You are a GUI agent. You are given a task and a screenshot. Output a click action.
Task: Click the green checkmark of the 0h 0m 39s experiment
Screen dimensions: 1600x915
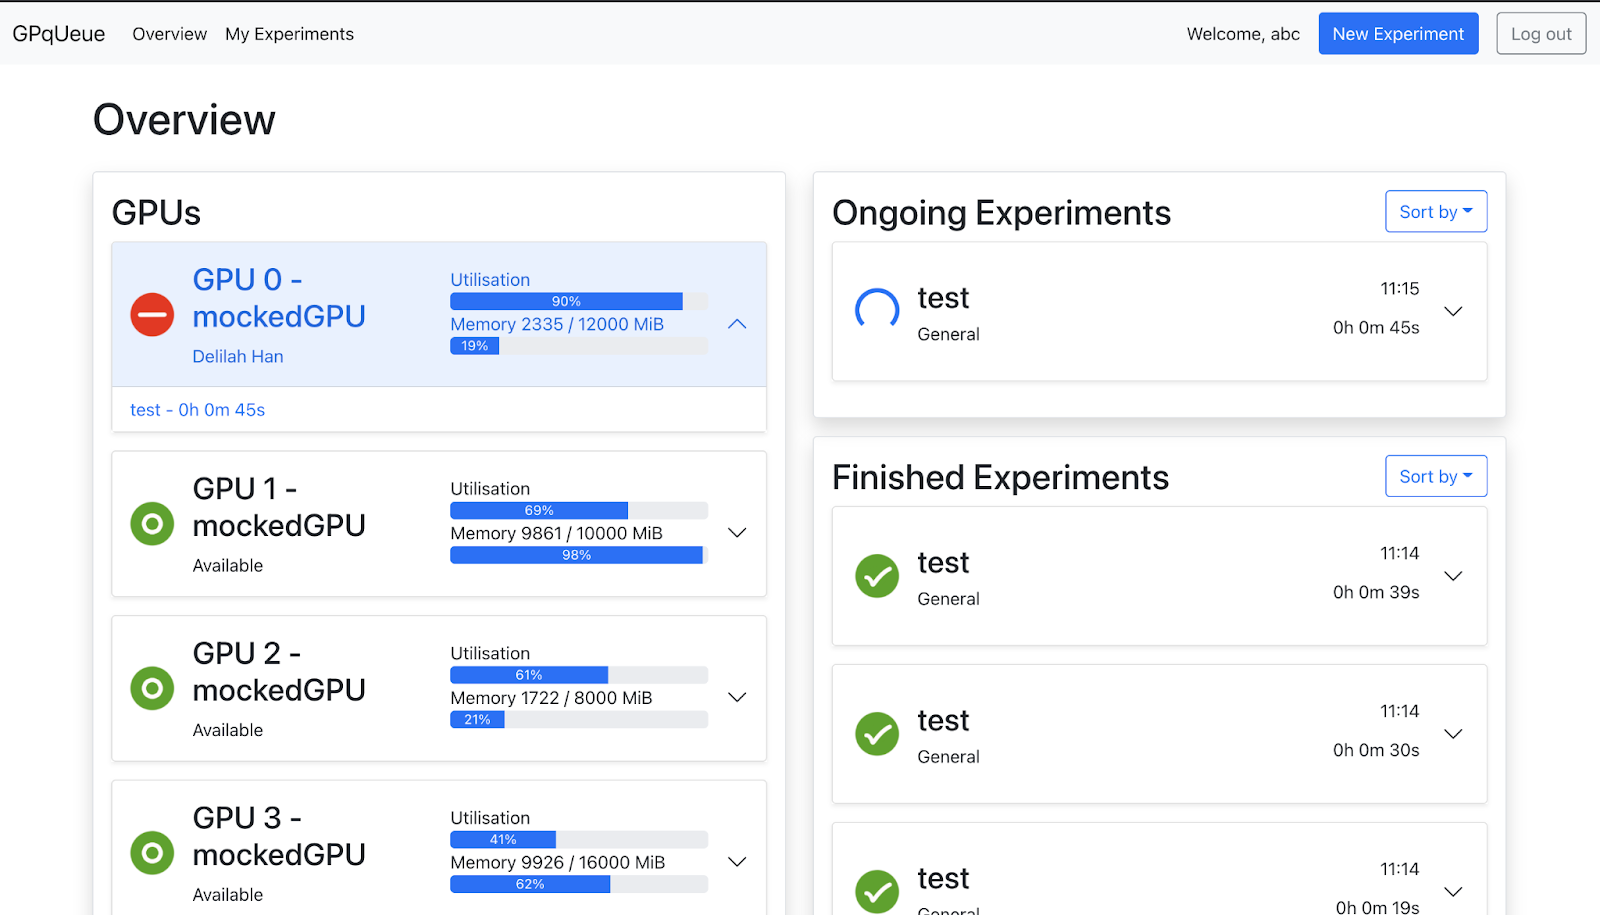click(877, 576)
